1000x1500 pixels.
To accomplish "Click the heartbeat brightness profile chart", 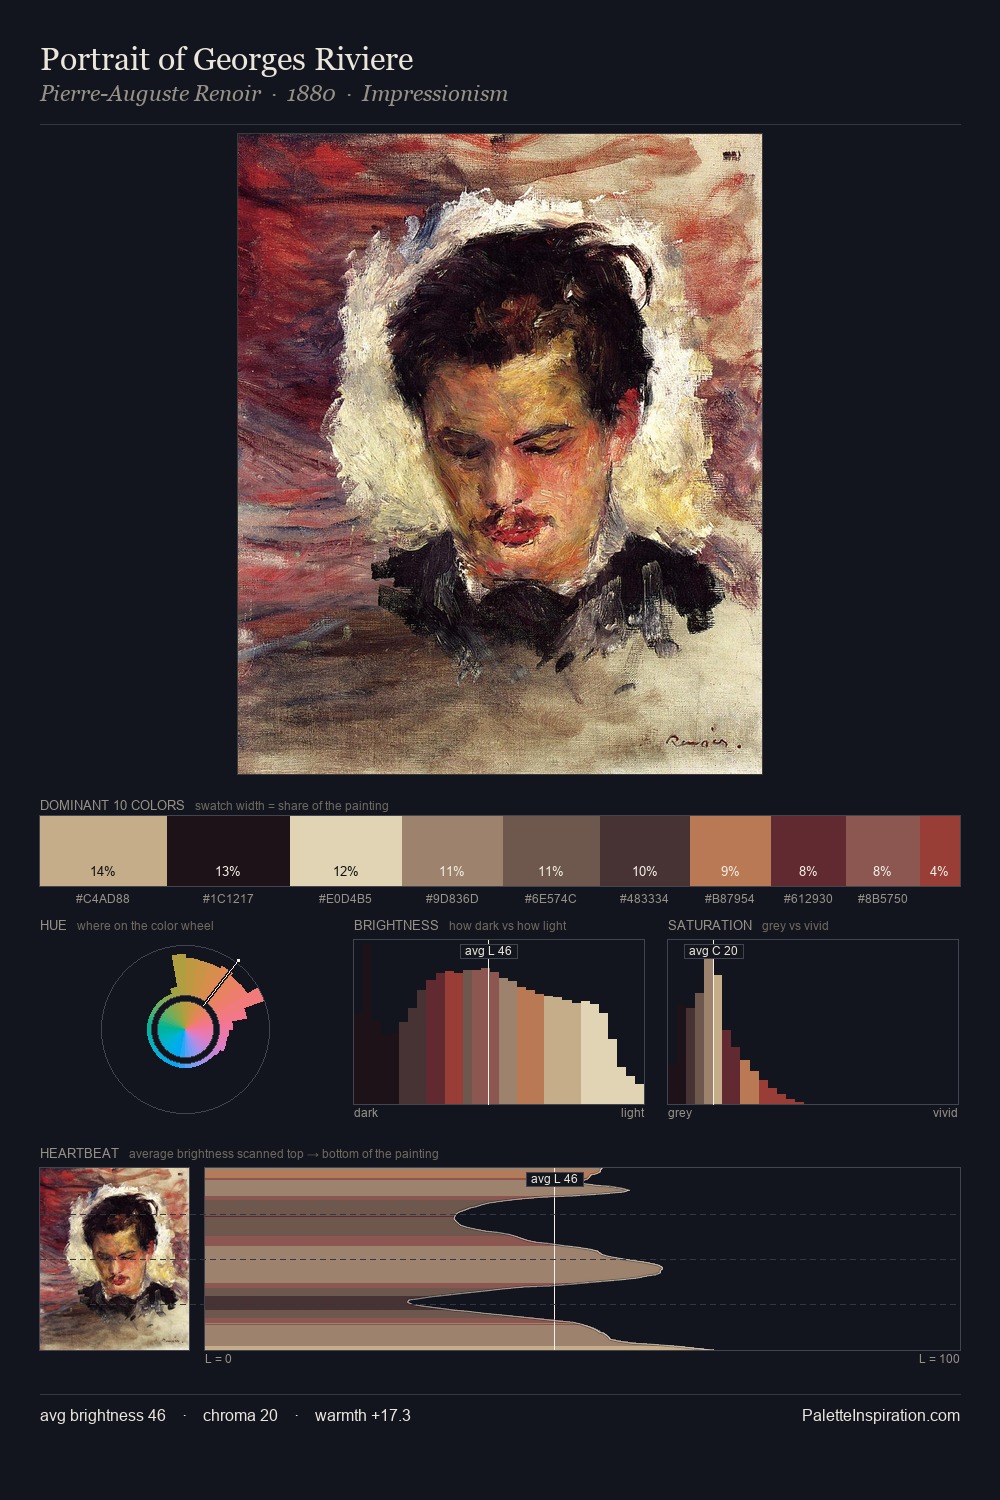I will tap(583, 1259).
